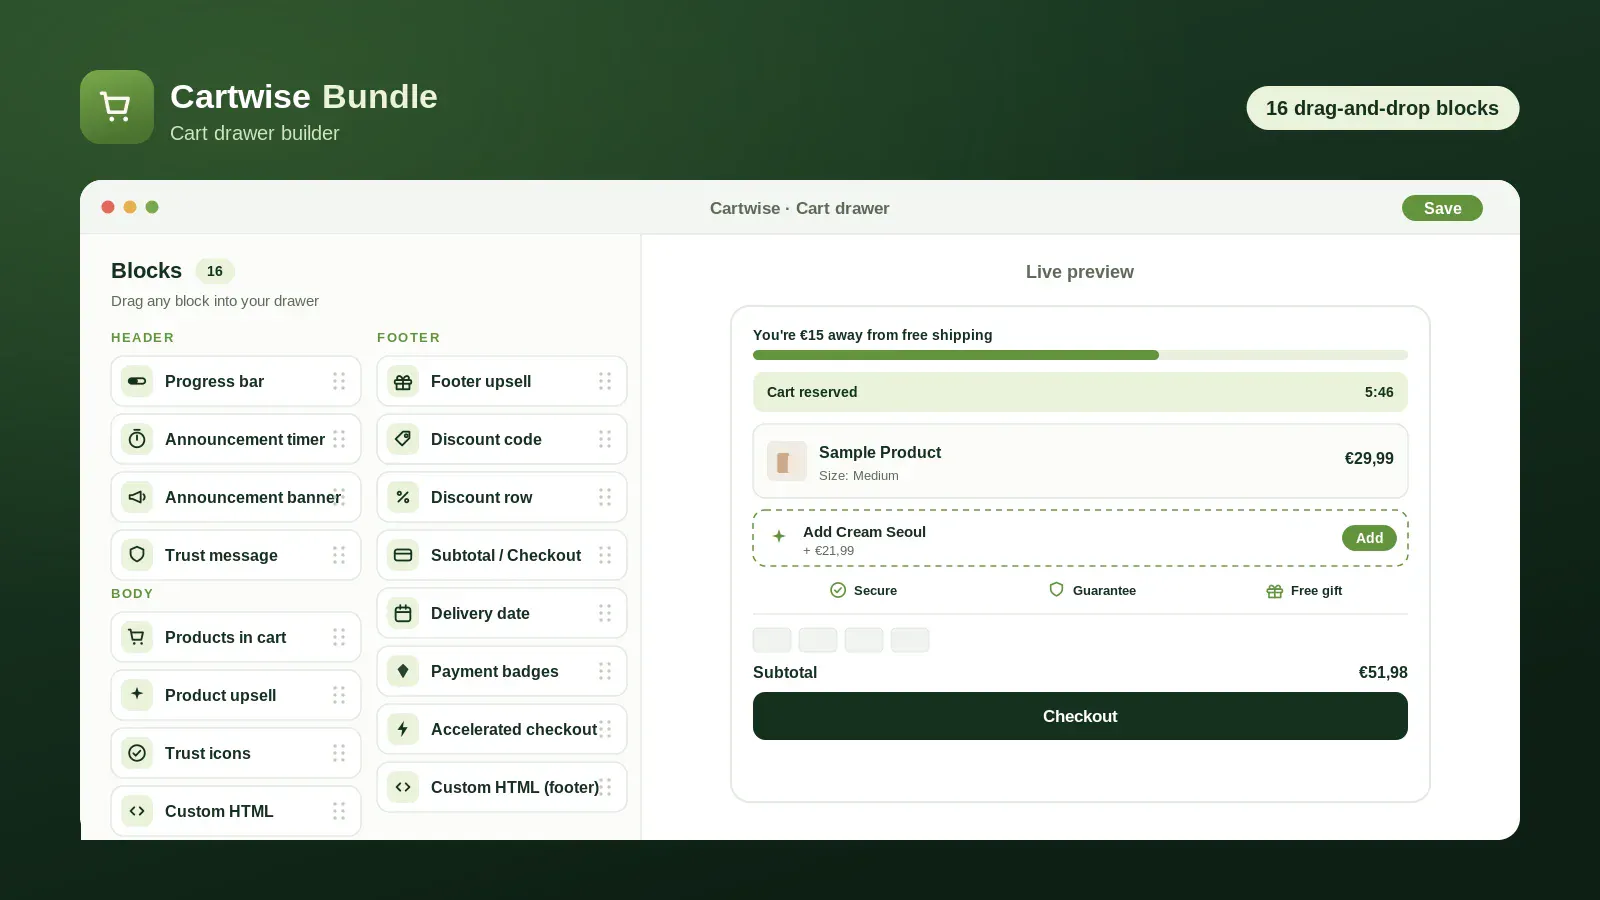The width and height of the screenshot is (1600, 900).
Task: Click the Delivery date calendar icon
Action: [x=403, y=613]
